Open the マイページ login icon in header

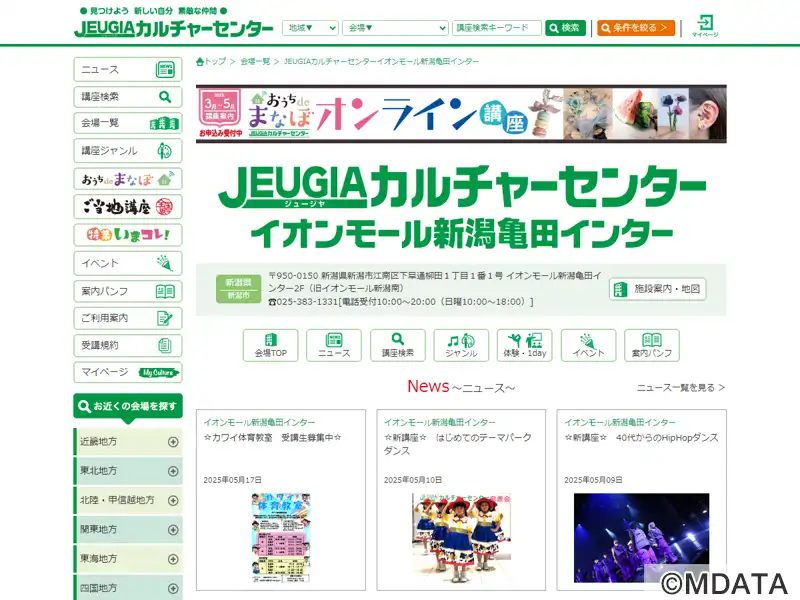pos(705,26)
